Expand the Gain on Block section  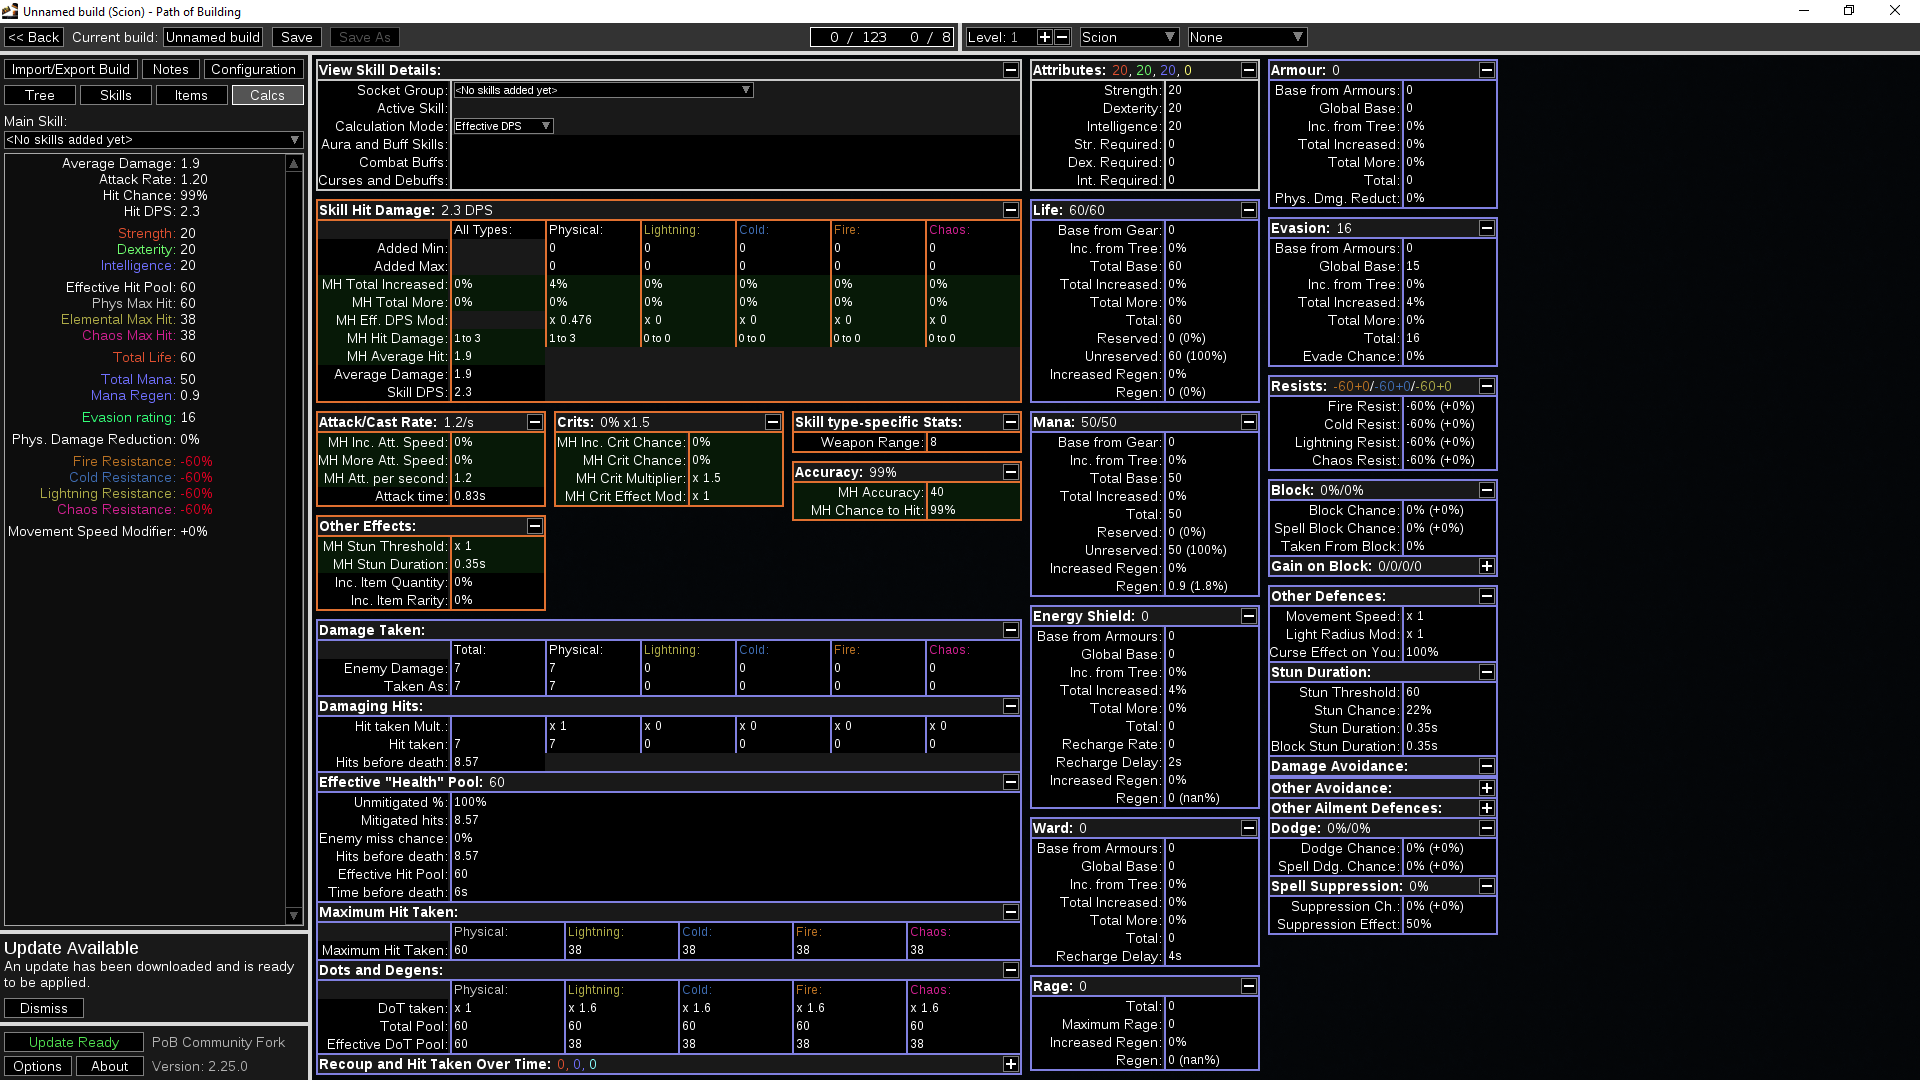point(1487,566)
